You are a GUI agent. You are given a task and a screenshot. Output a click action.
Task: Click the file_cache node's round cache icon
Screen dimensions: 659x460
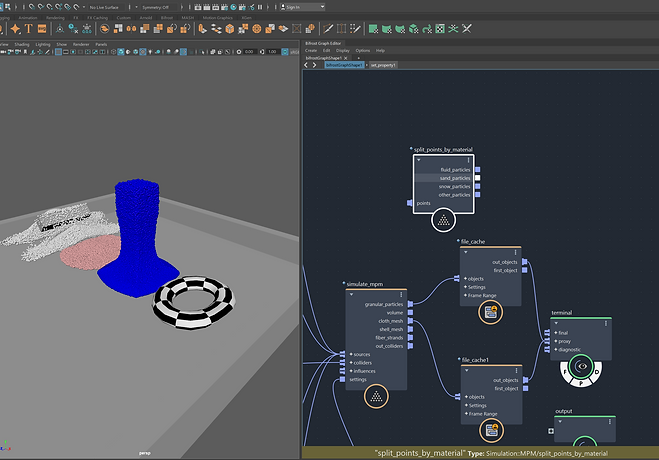(490, 312)
